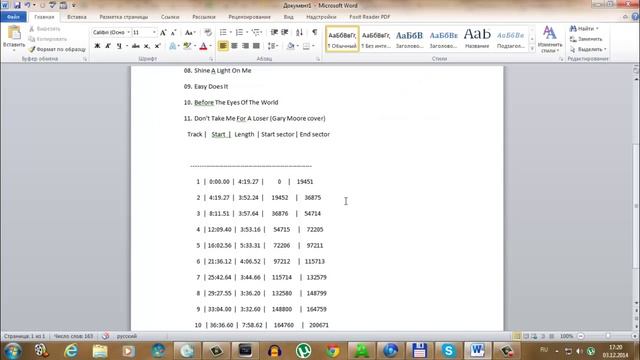Viewport: 640px width, 360px height.
Task: Toggle bold formatting (Ж)
Action: tap(97, 46)
